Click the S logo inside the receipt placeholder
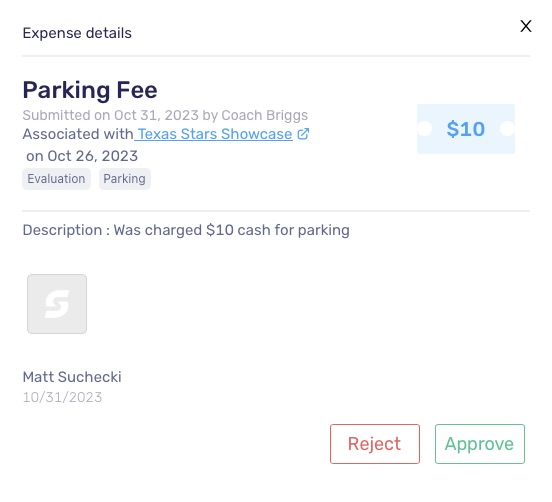The image size is (552, 502). coord(57,304)
